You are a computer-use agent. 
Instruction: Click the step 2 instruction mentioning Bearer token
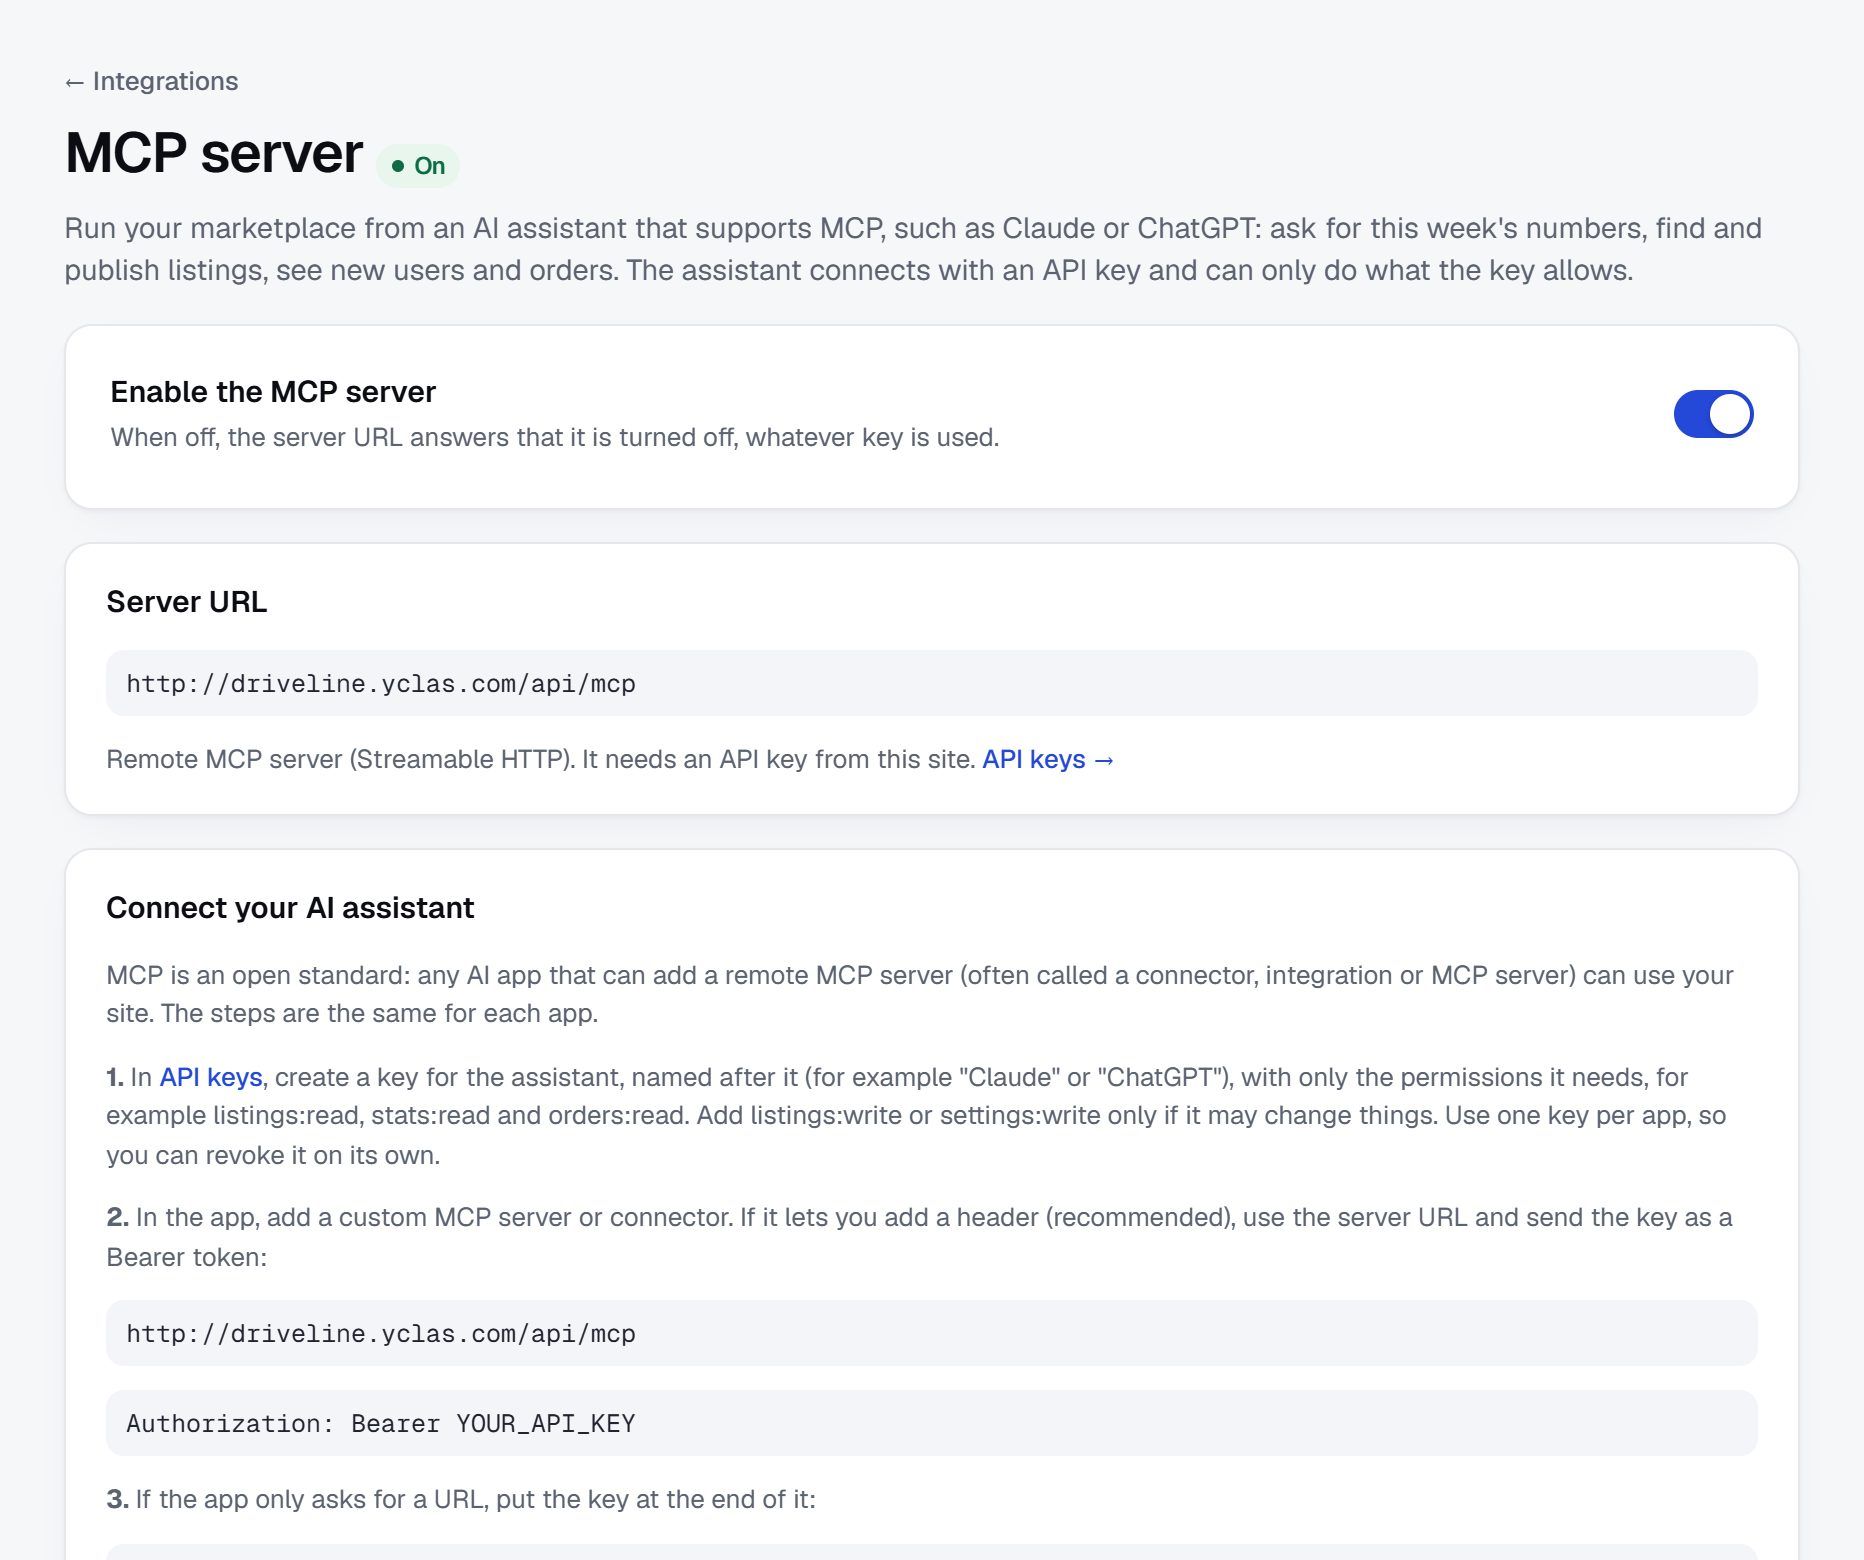pos(919,1237)
